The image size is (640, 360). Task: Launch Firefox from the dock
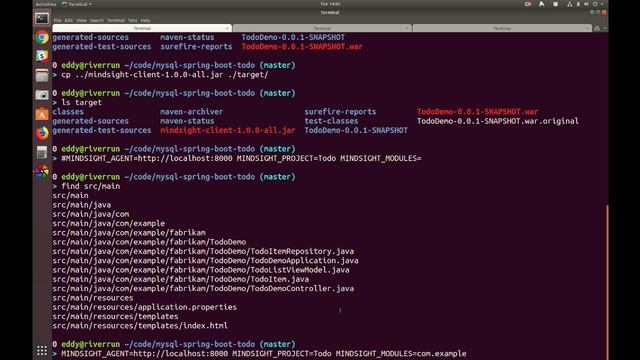coord(42,133)
